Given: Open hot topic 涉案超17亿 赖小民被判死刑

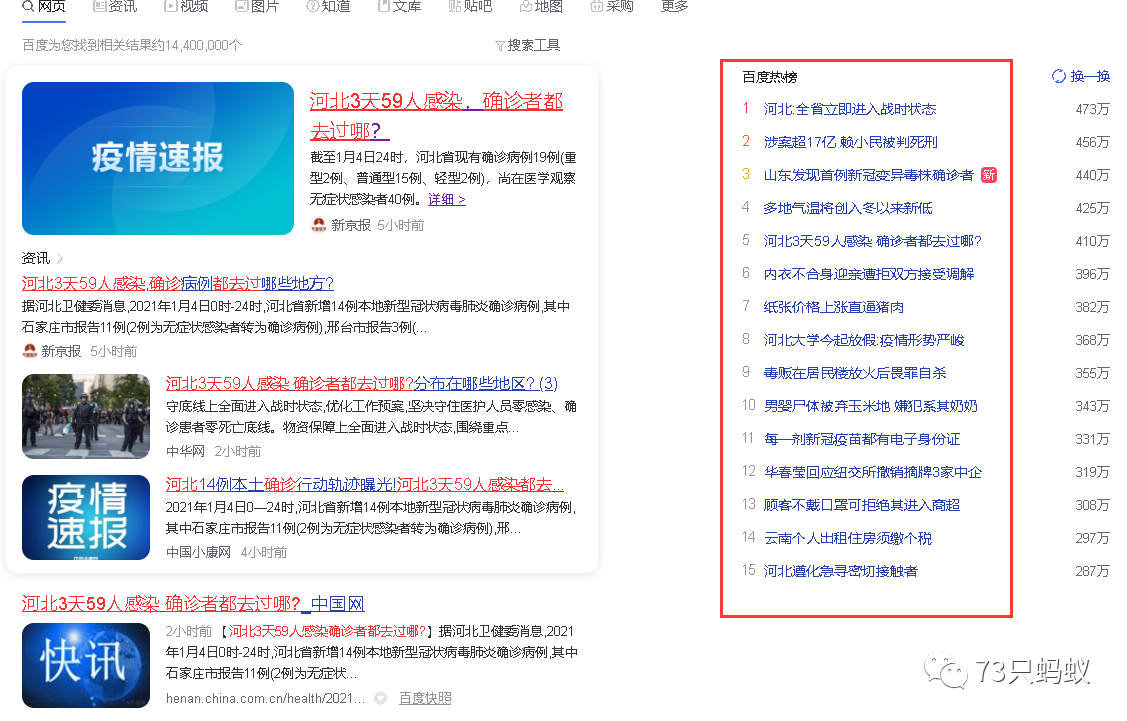Looking at the screenshot, I should [x=850, y=142].
